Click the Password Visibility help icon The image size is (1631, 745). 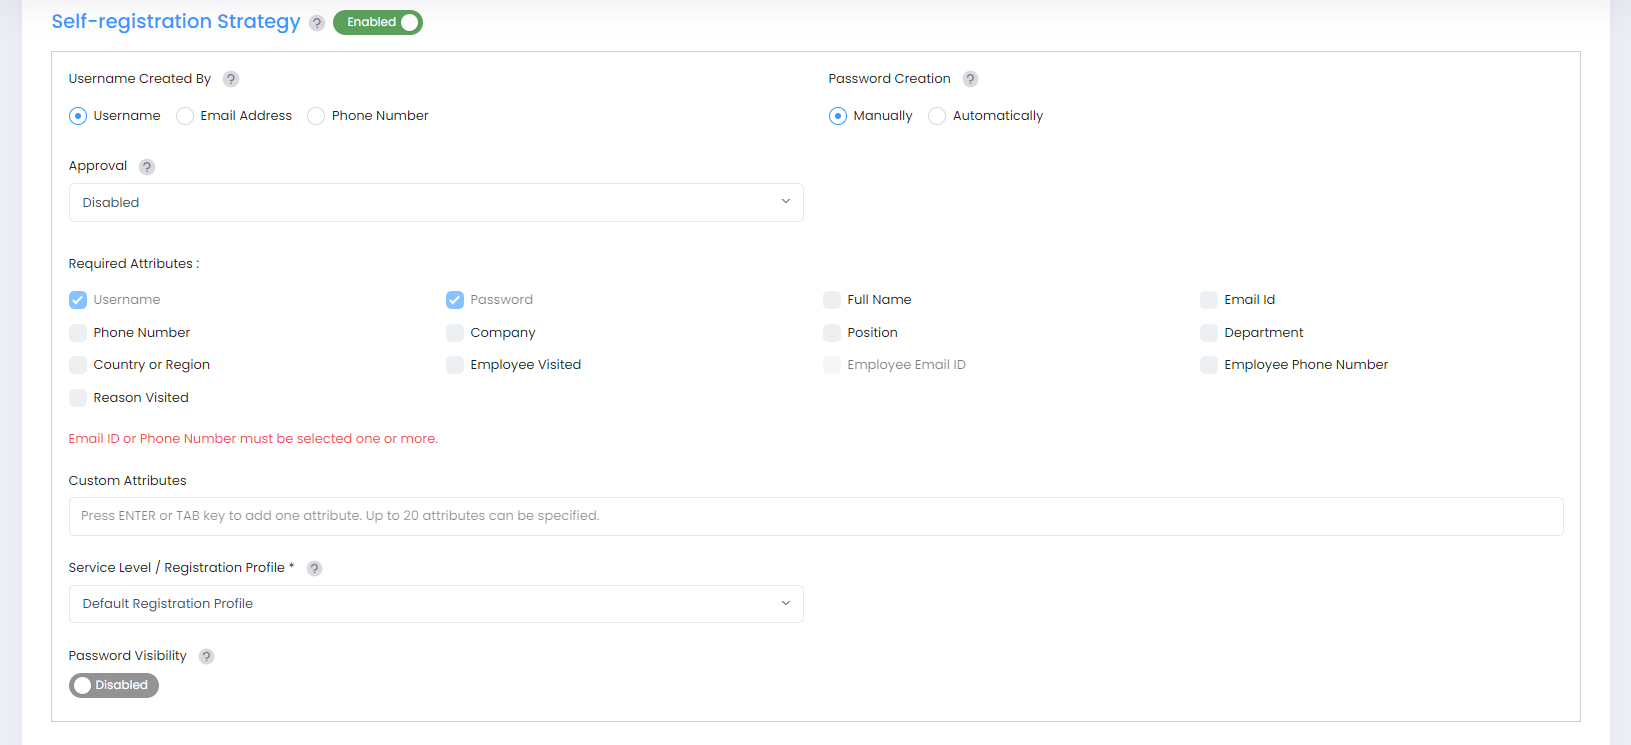(x=206, y=656)
